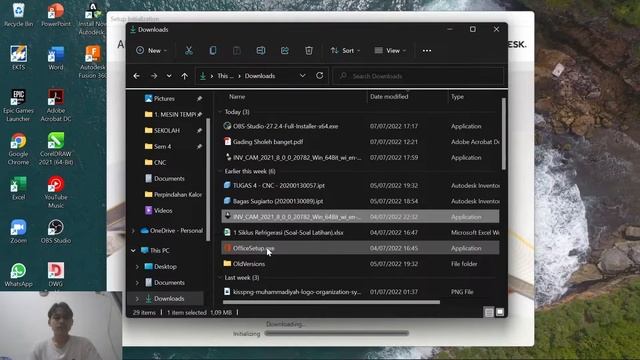Open Adobe Acrobat DC shortcut
The width and height of the screenshot is (640, 360).
(x=56, y=105)
